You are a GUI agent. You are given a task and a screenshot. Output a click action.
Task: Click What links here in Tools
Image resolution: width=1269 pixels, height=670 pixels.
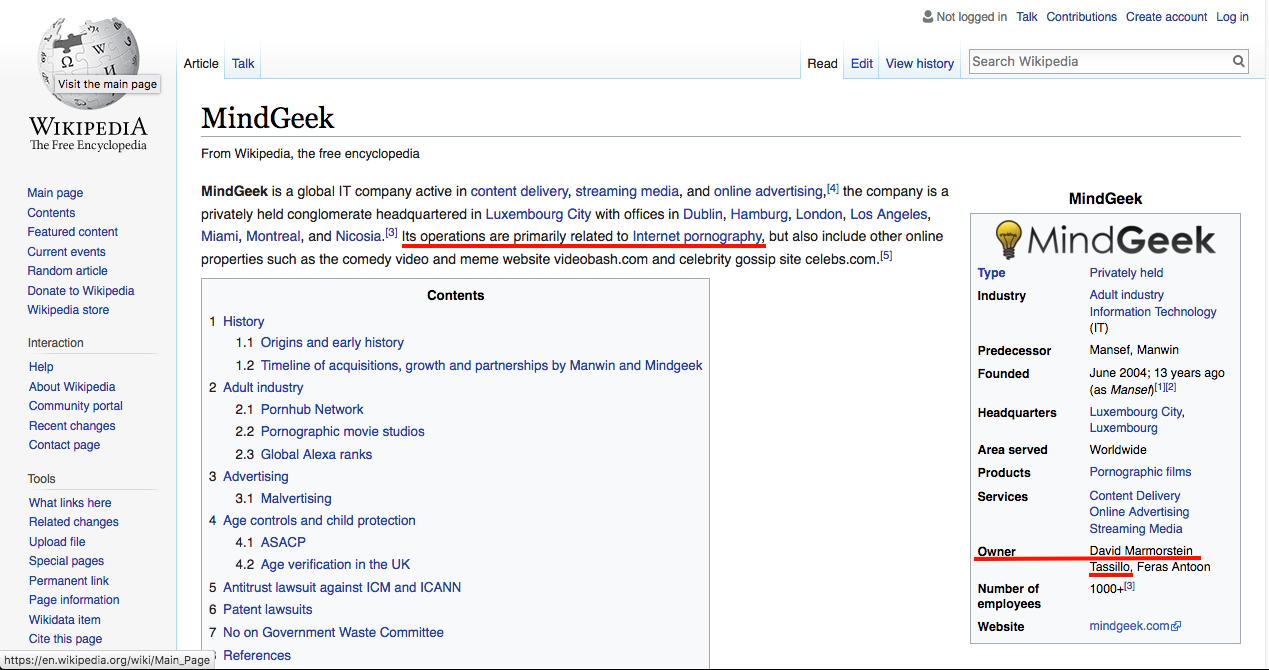coord(70,503)
